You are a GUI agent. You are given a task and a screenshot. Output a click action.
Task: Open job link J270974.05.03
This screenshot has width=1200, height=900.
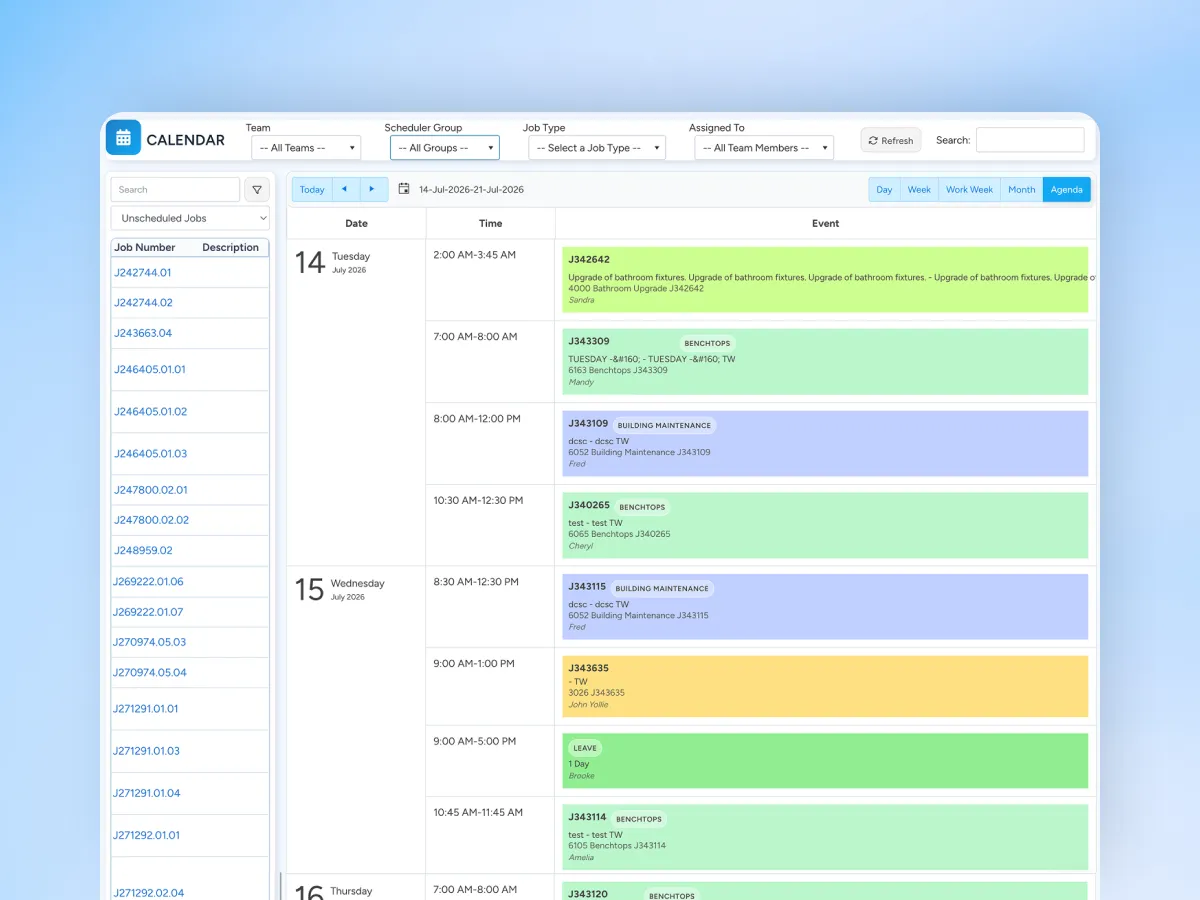pos(150,642)
